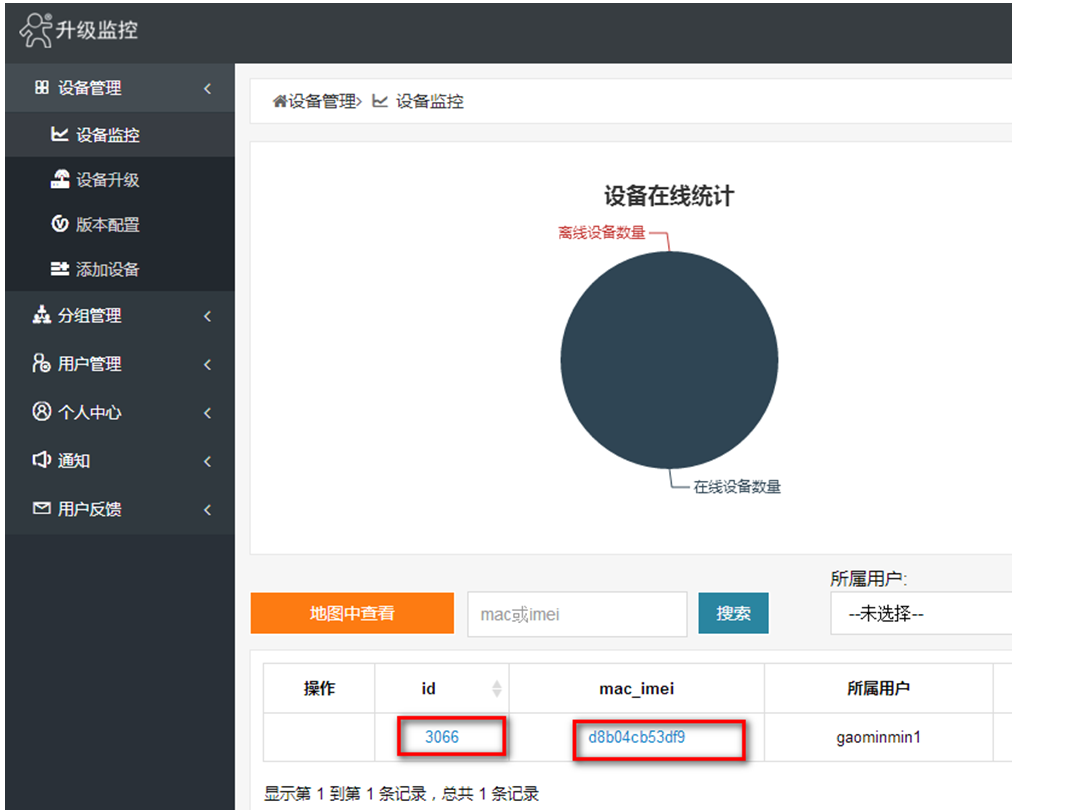The image size is (1066, 810).
Task: Click the 升级监控 logo icon
Action: tap(35, 29)
